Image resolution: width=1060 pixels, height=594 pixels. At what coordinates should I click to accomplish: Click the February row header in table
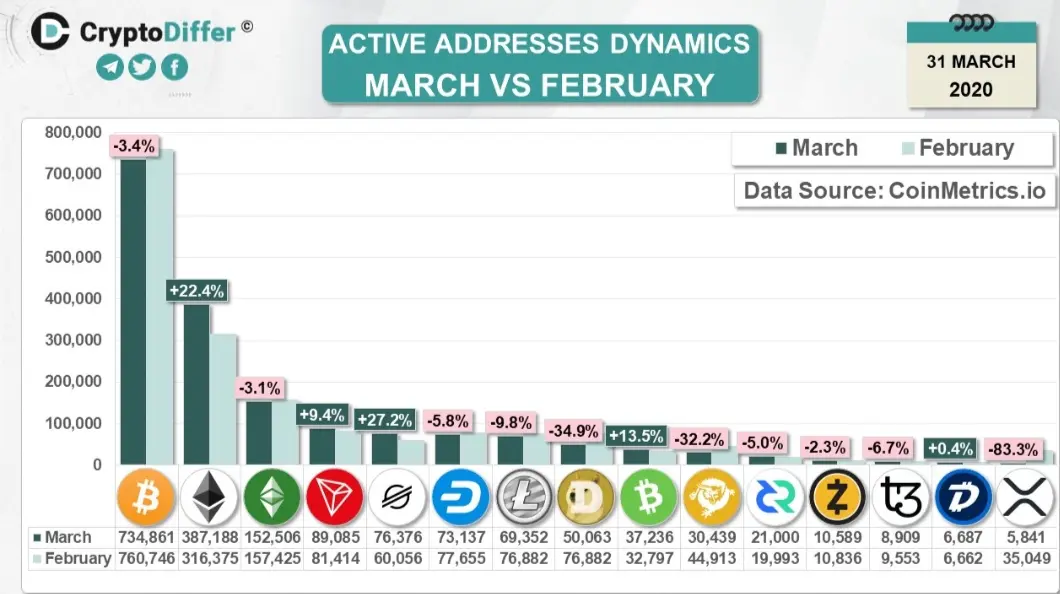pos(72,559)
